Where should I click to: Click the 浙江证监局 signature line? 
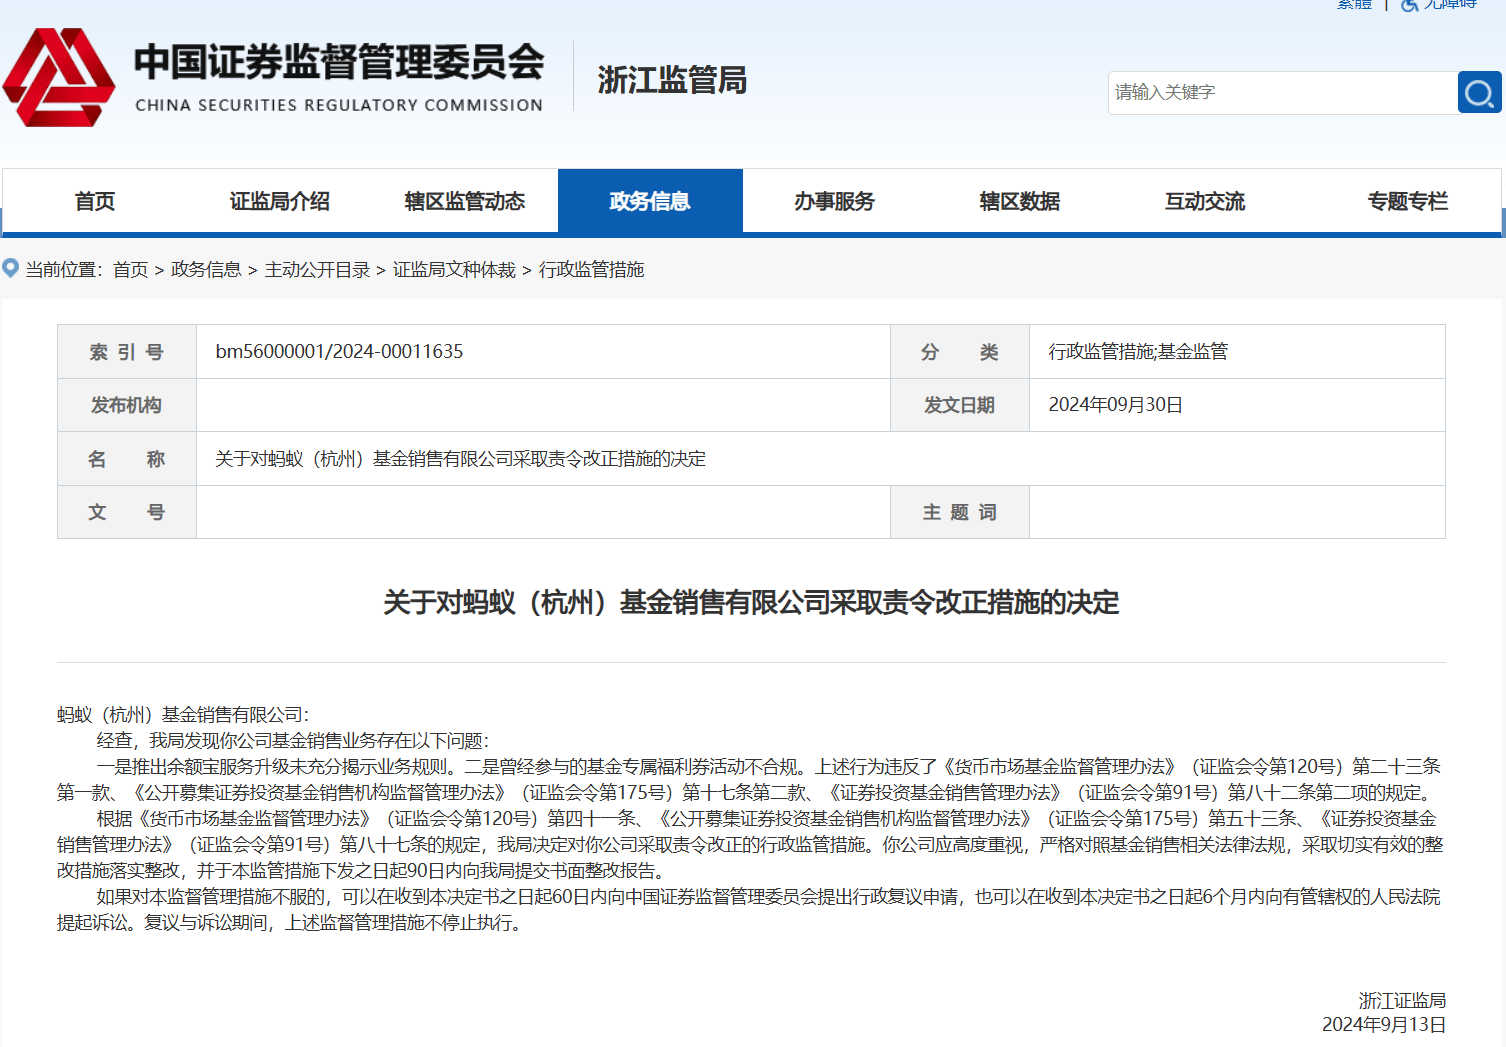(x=1402, y=1000)
